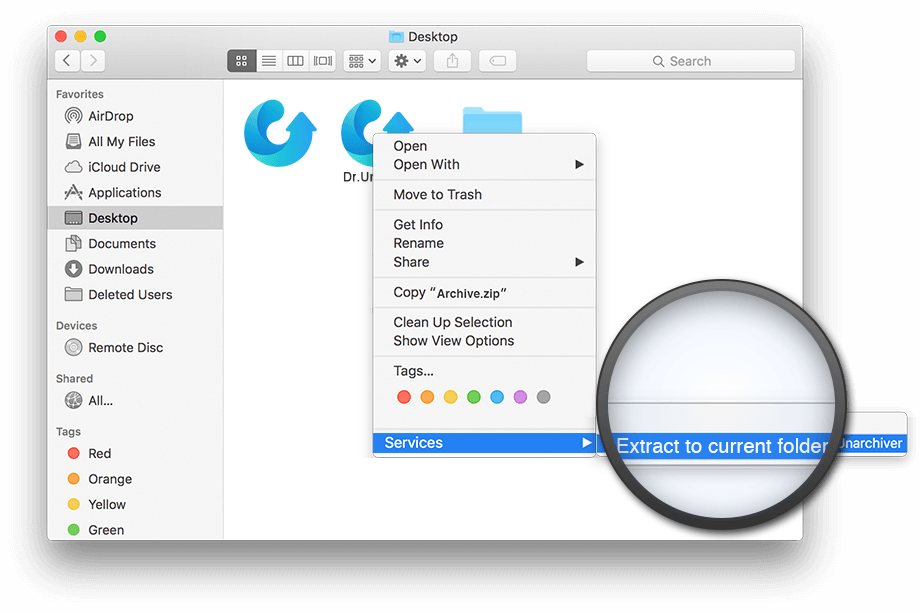This screenshot has width=921, height=613.
Task: Go back with the left chevron button
Action: (68, 60)
